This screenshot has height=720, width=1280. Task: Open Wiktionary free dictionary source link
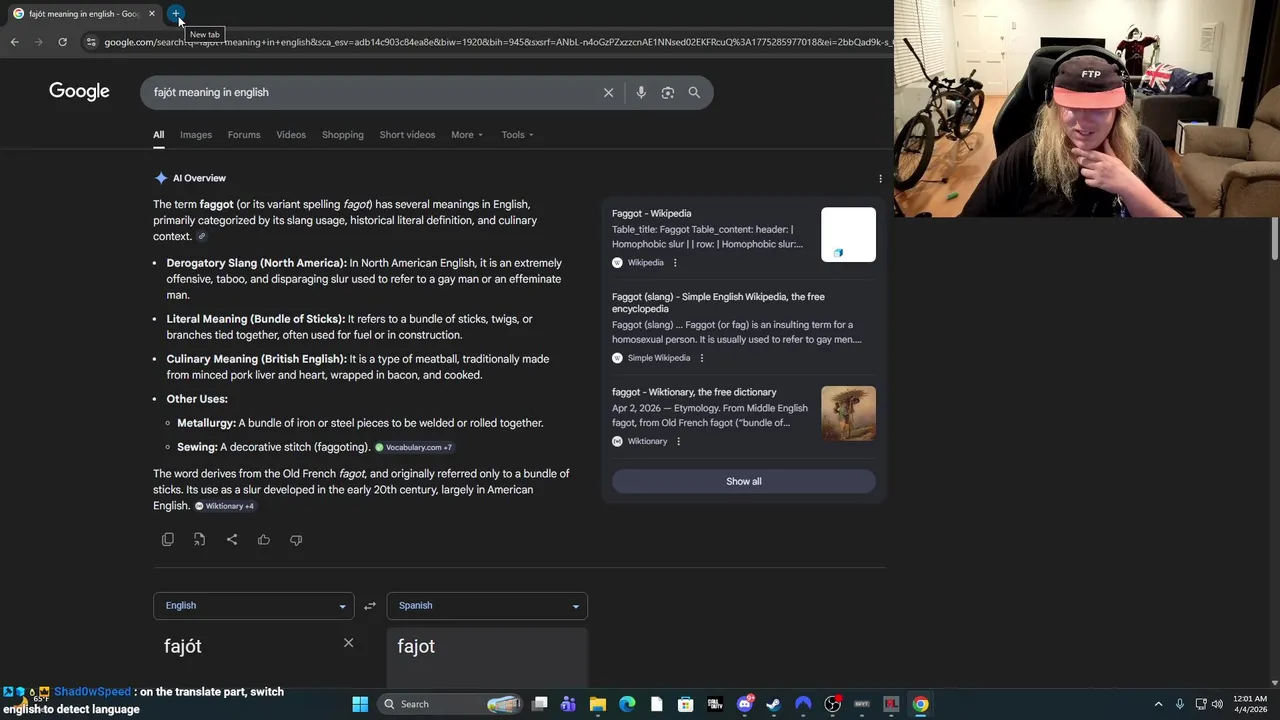click(x=694, y=392)
